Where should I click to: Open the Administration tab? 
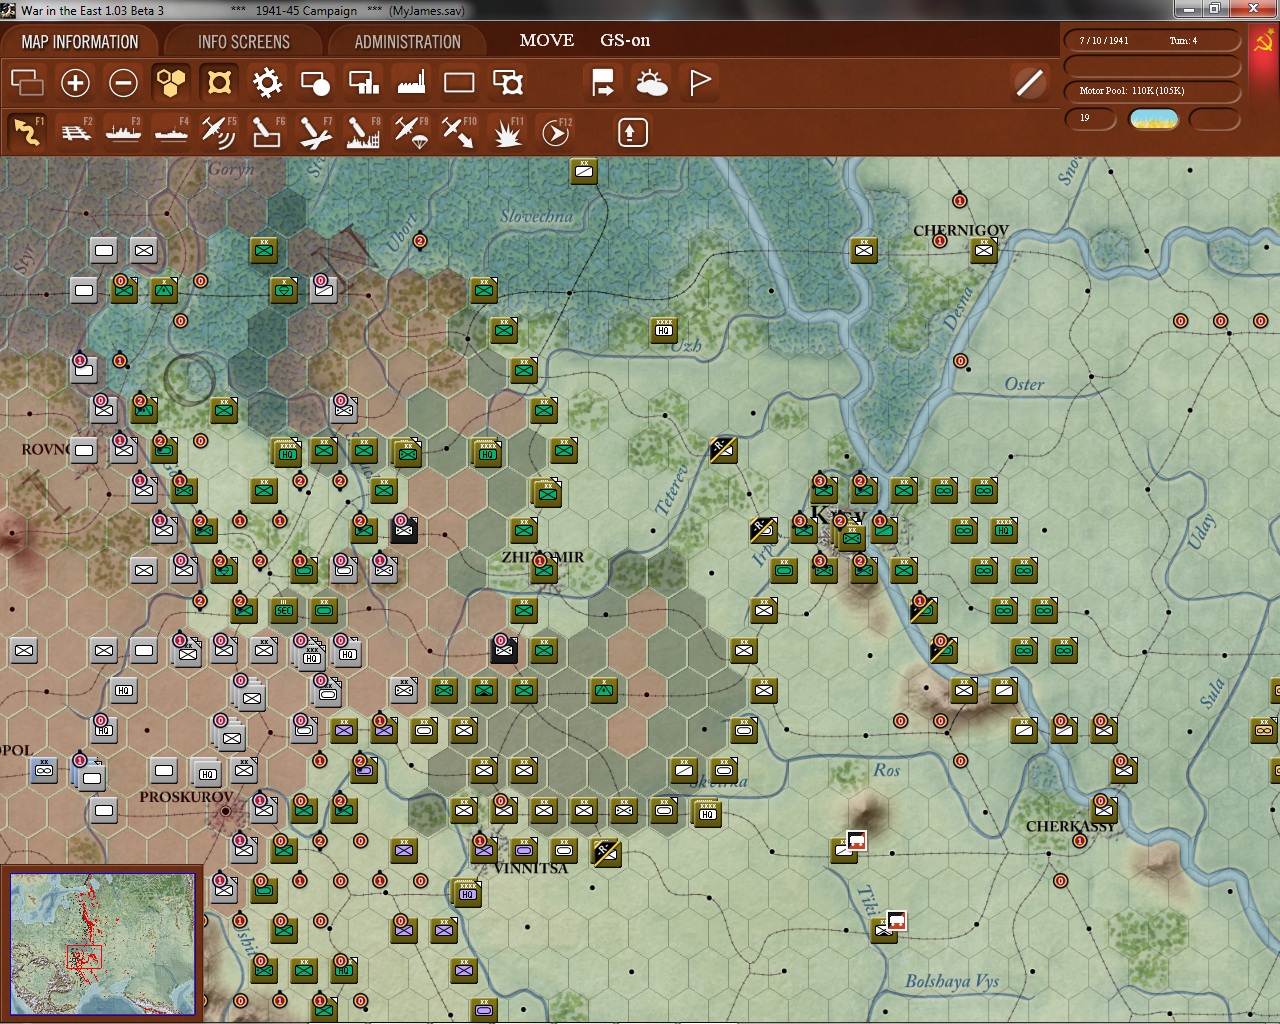(x=408, y=42)
